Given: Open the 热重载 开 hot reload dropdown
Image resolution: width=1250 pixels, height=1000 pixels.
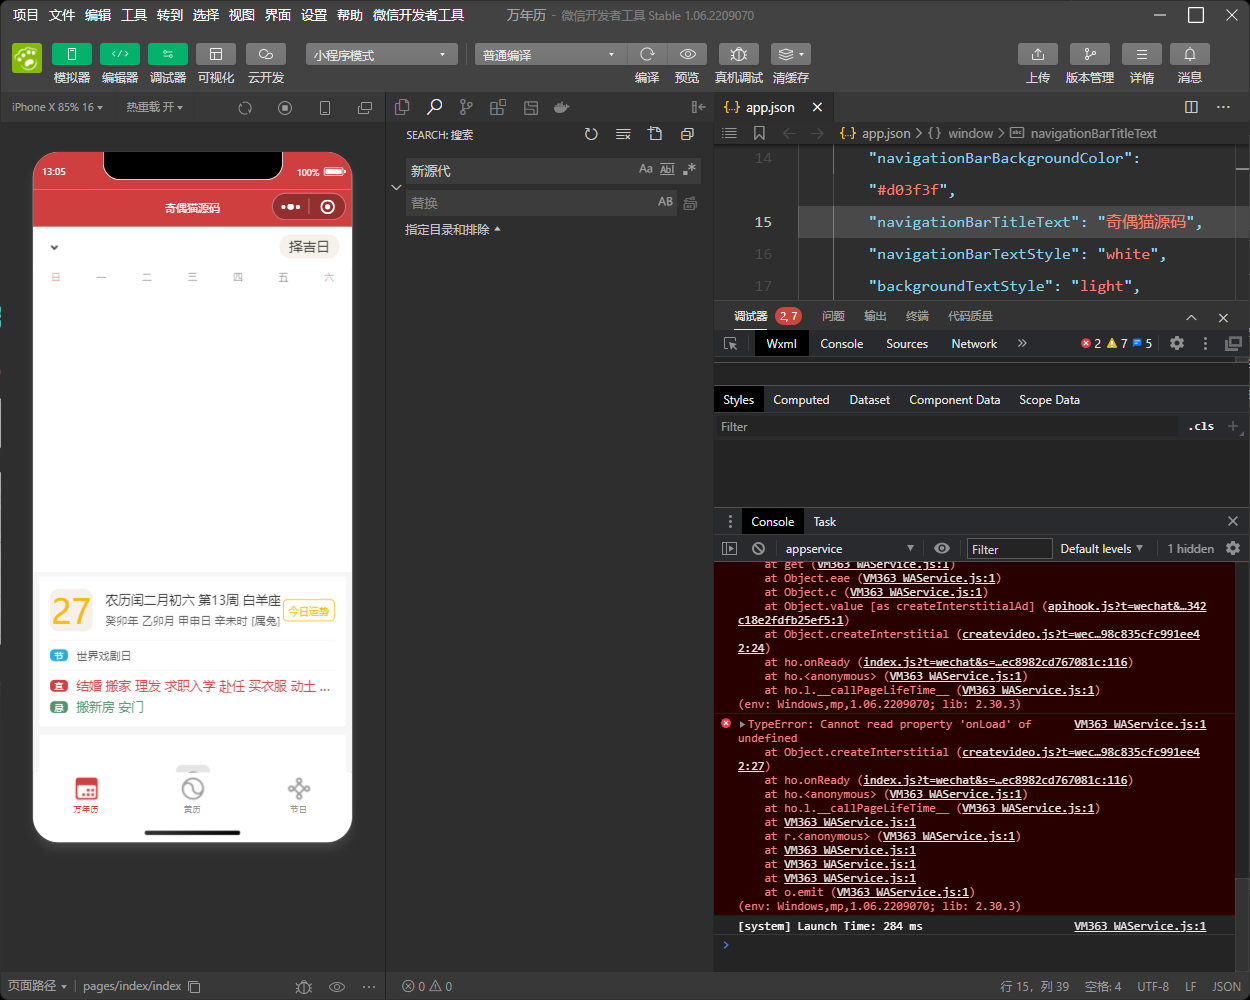Looking at the screenshot, I should pos(154,107).
